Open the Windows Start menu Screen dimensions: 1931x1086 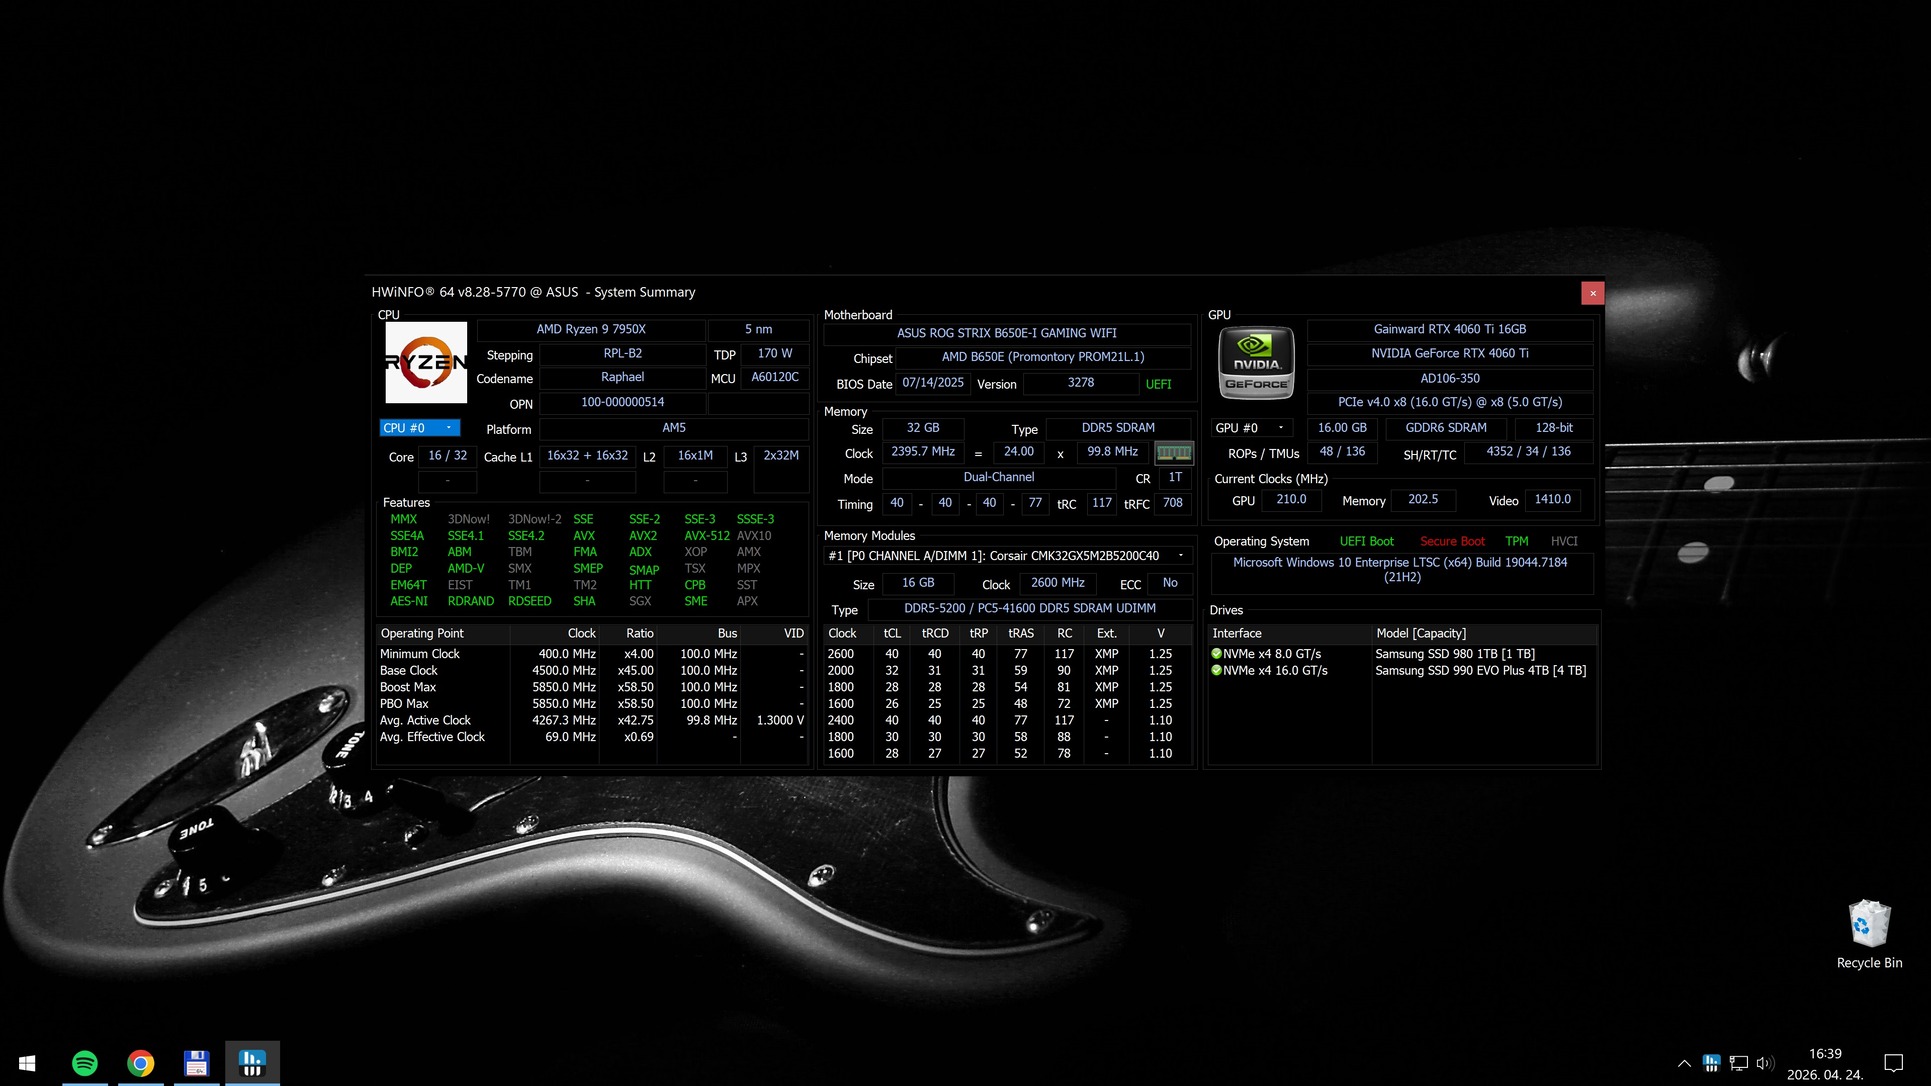pos(27,1063)
